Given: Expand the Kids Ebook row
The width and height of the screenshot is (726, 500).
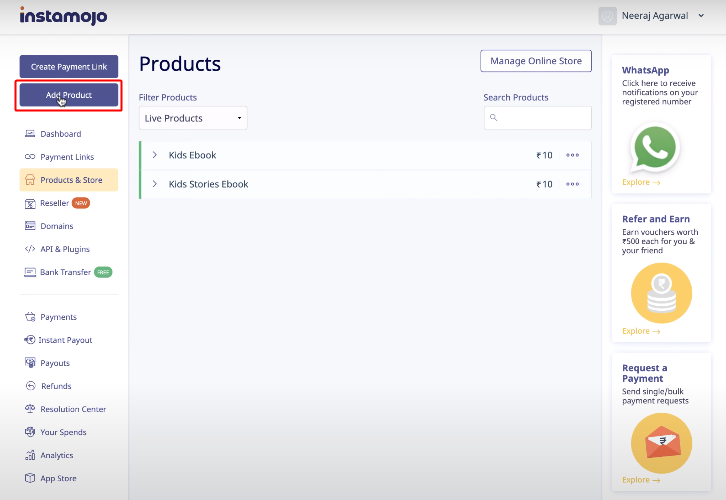Looking at the screenshot, I should click(155, 155).
